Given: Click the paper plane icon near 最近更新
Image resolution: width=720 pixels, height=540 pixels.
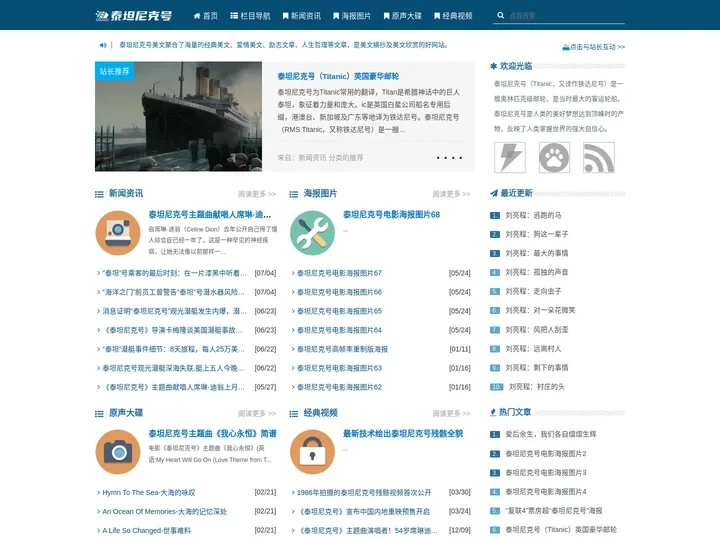Looking at the screenshot, I should 494,193.
